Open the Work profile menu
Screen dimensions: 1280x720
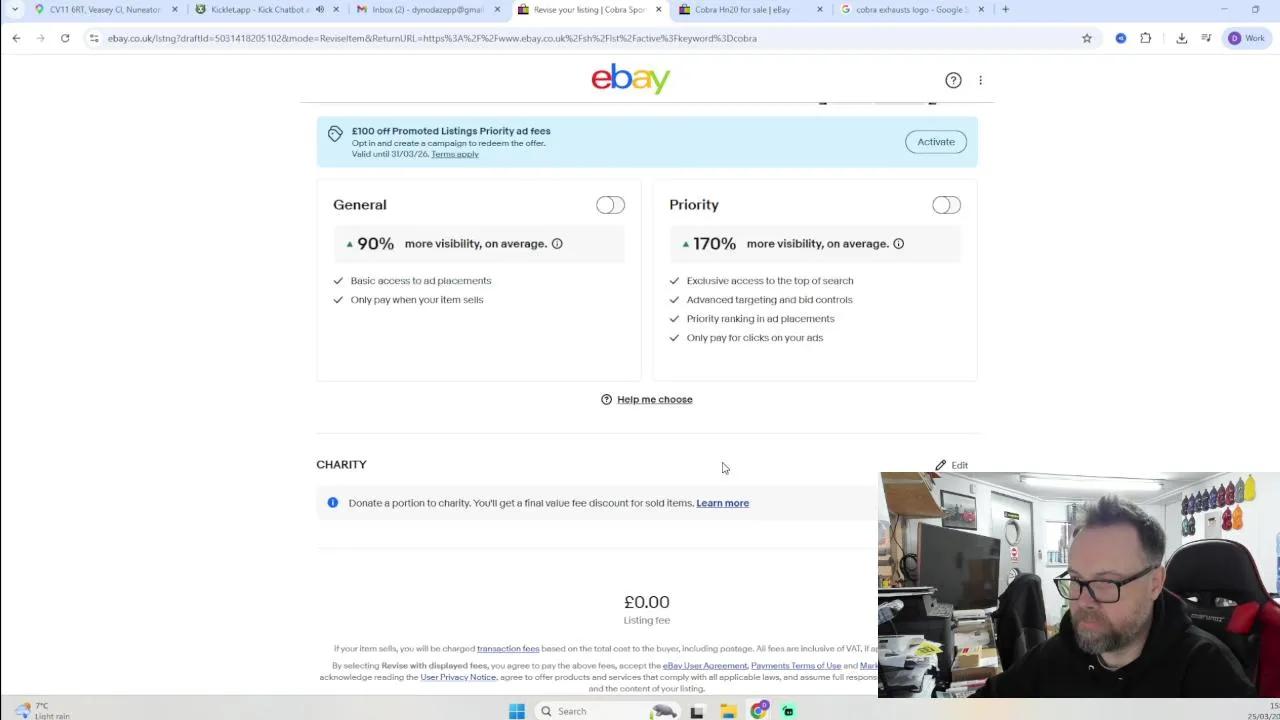(x=1247, y=38)
